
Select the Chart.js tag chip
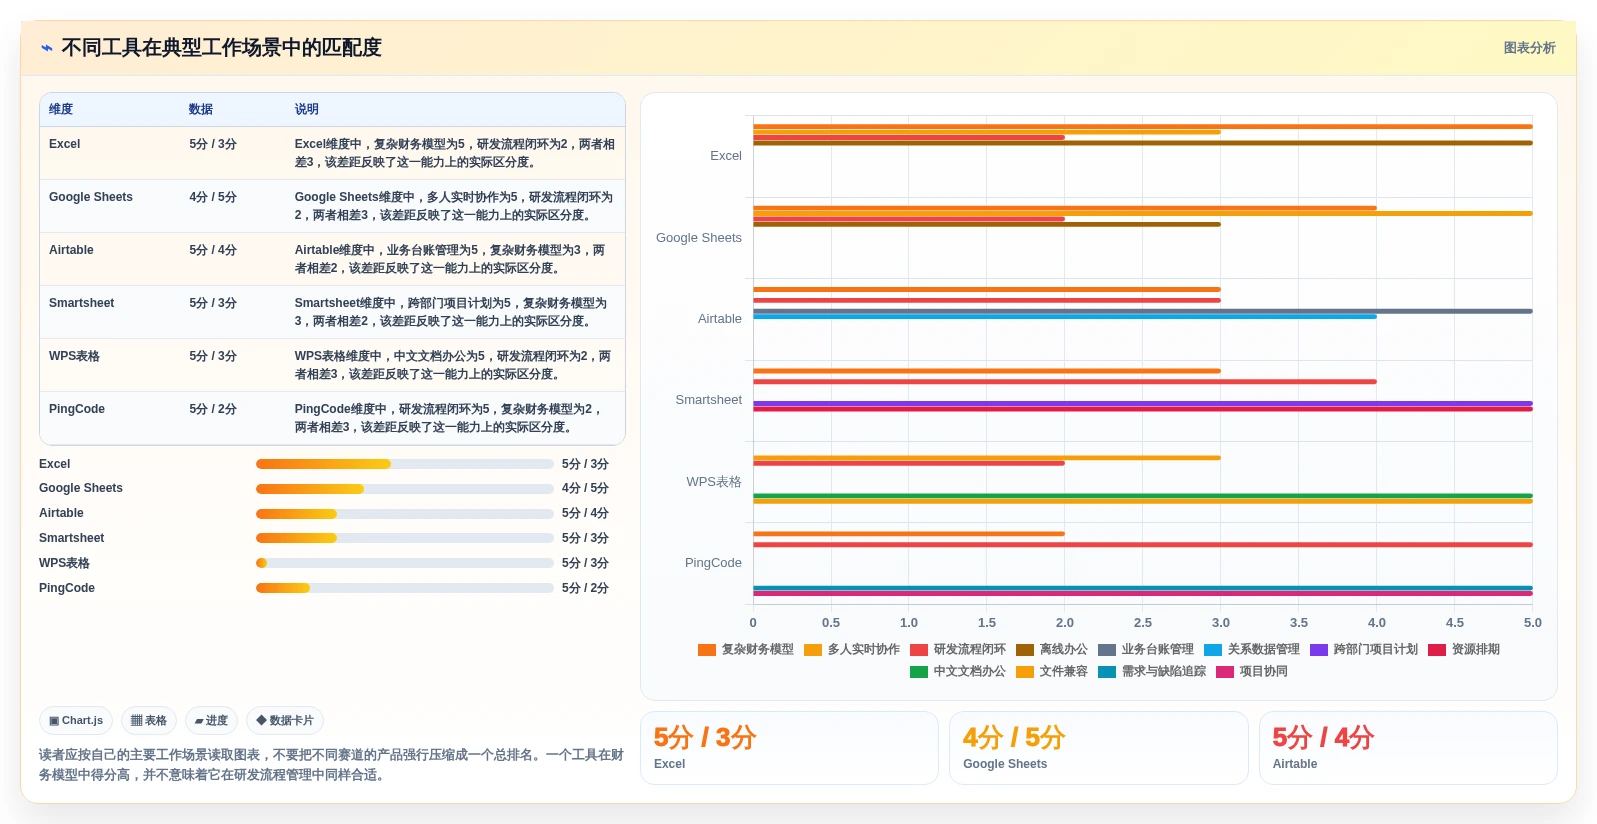tap(76, 720)
